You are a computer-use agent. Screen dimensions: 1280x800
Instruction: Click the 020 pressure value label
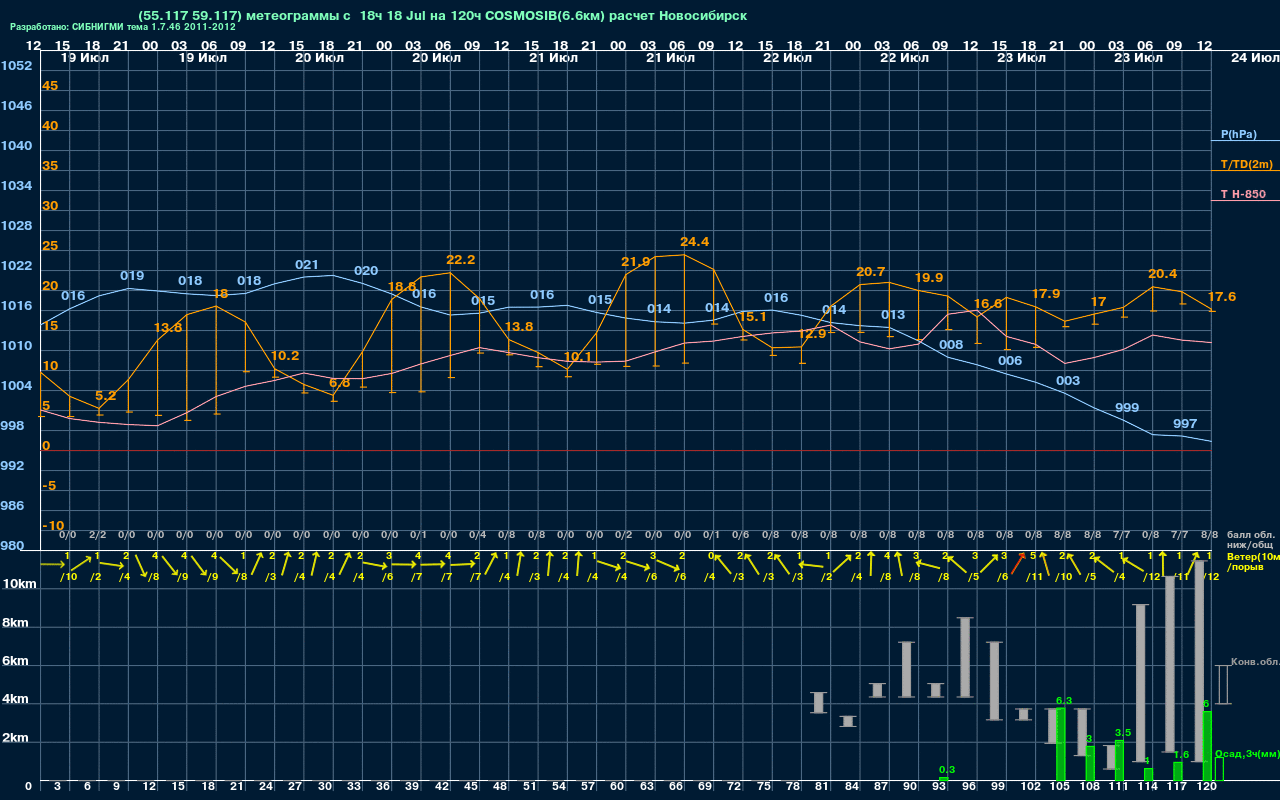click(x=366, y=271)
